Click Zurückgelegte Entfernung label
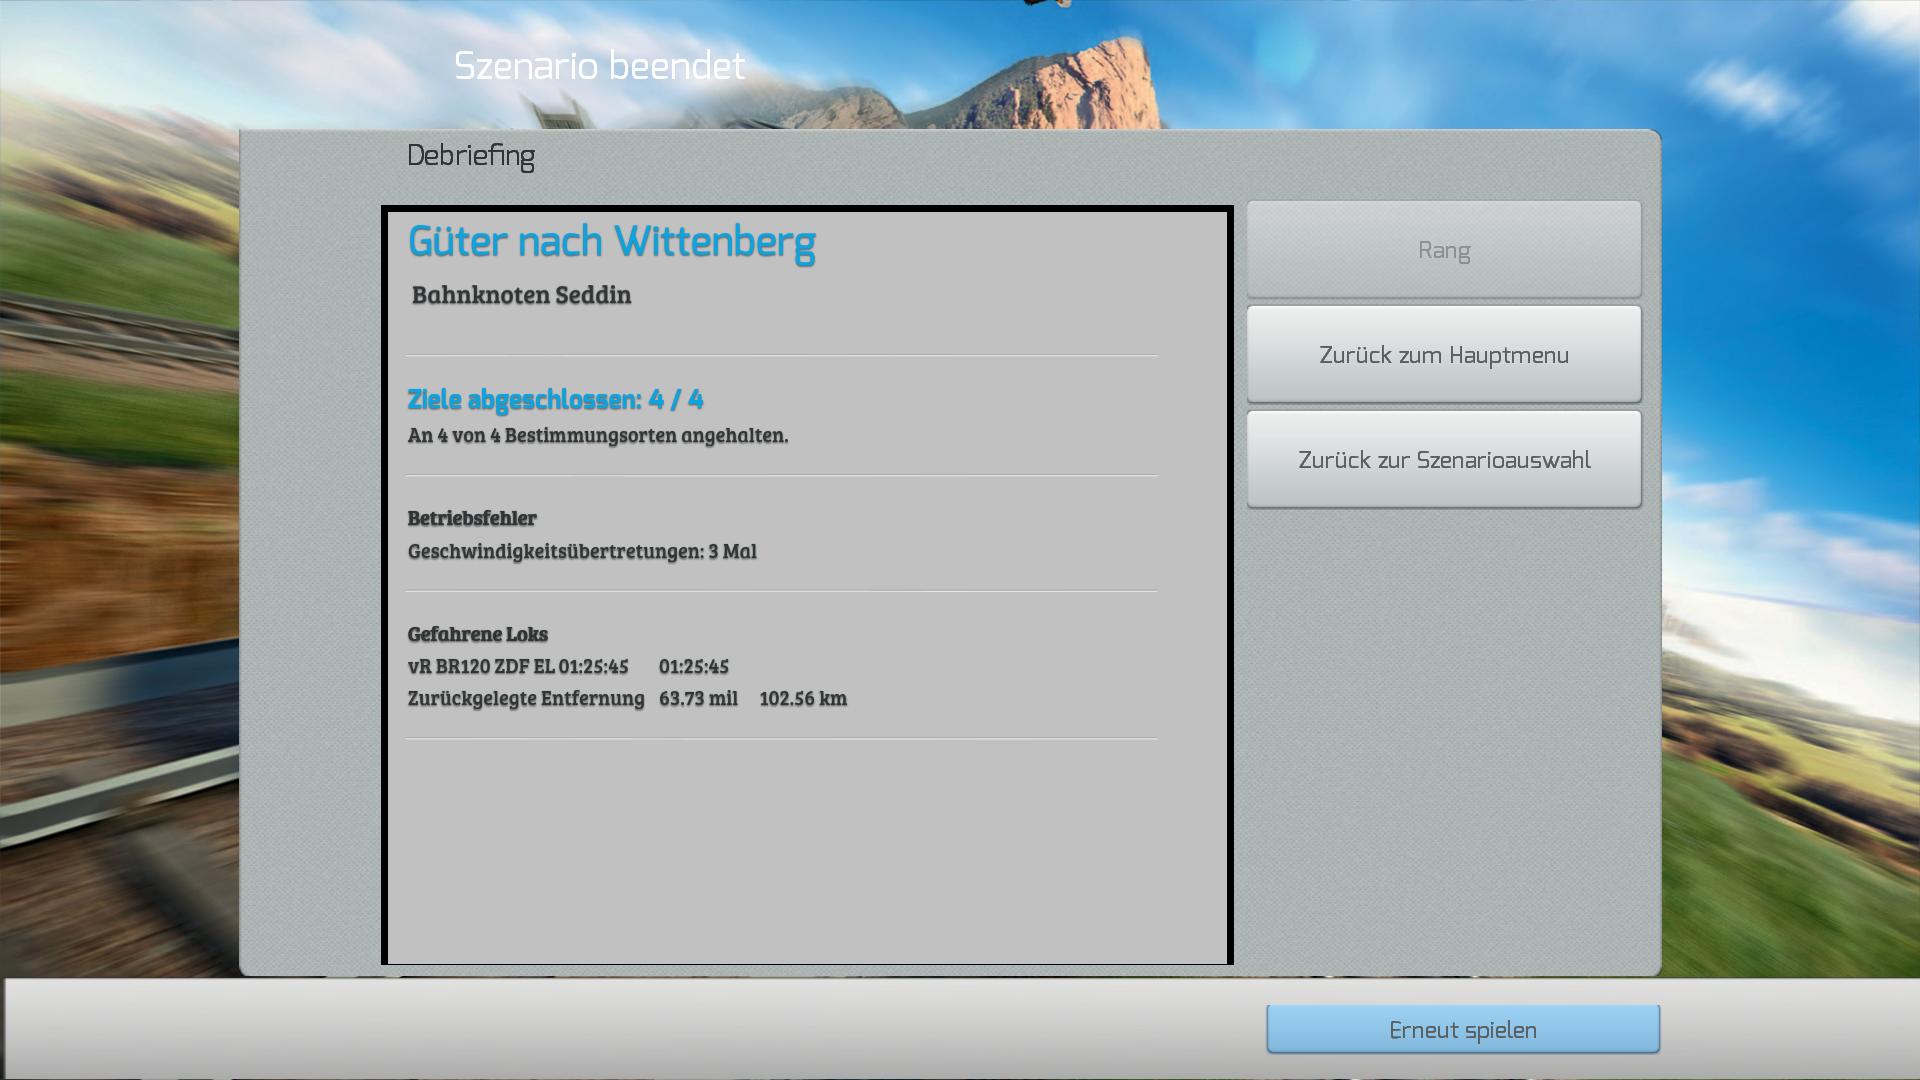1920x1080 pixels. pos(526,698)
